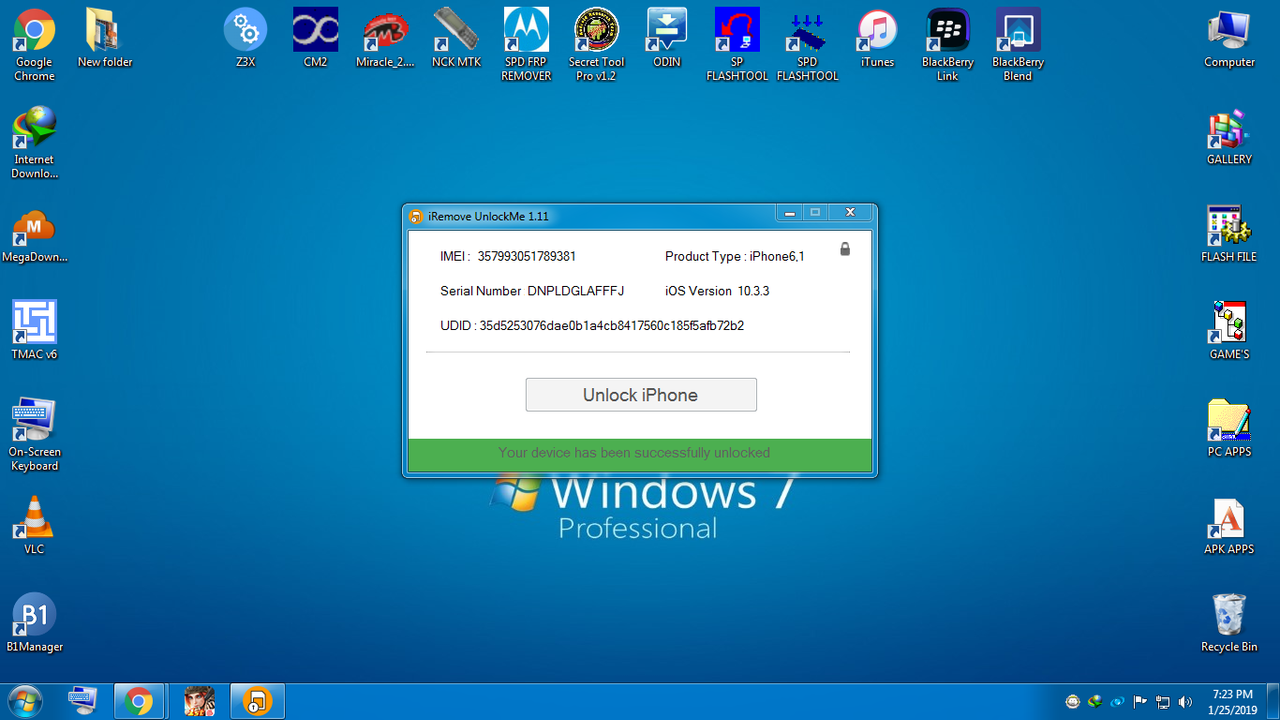Launch the Z3X desktop shortcut
1280x720 pixels.
[245, 38]
